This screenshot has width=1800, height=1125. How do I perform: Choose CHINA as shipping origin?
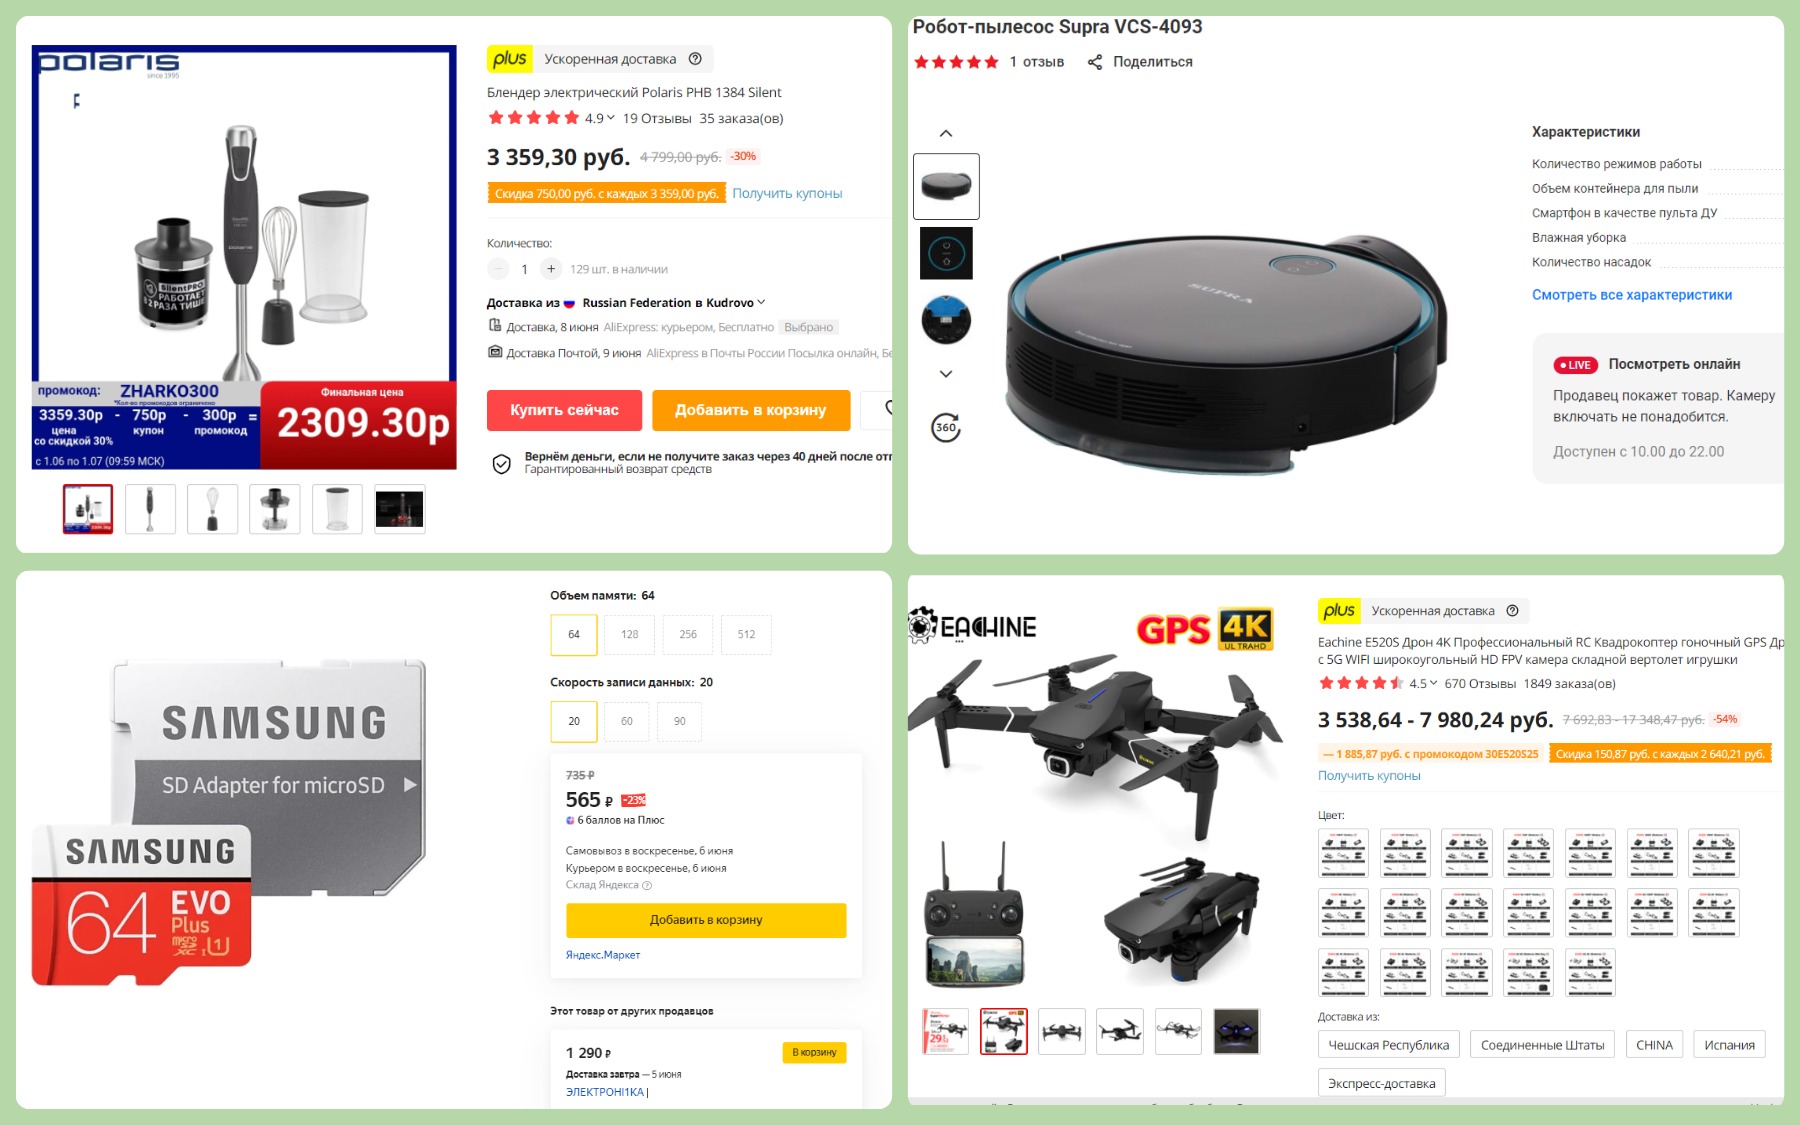pyautogui.click(x=1654, y=1045)
